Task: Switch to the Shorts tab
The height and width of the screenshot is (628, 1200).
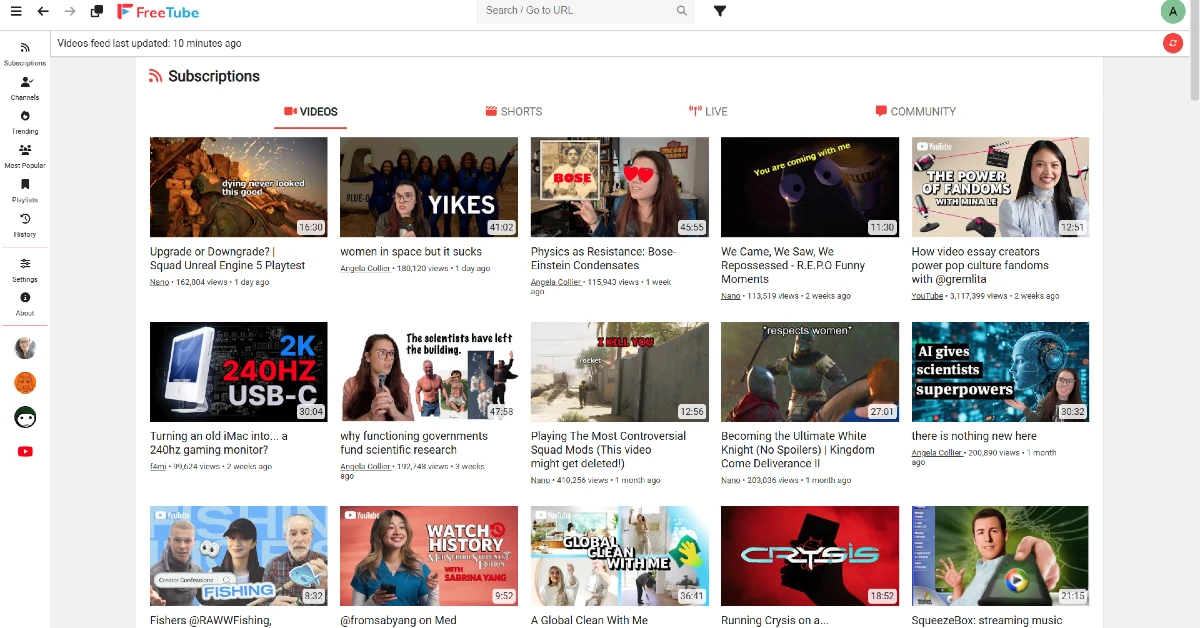Action: click(x=514, y=112)
